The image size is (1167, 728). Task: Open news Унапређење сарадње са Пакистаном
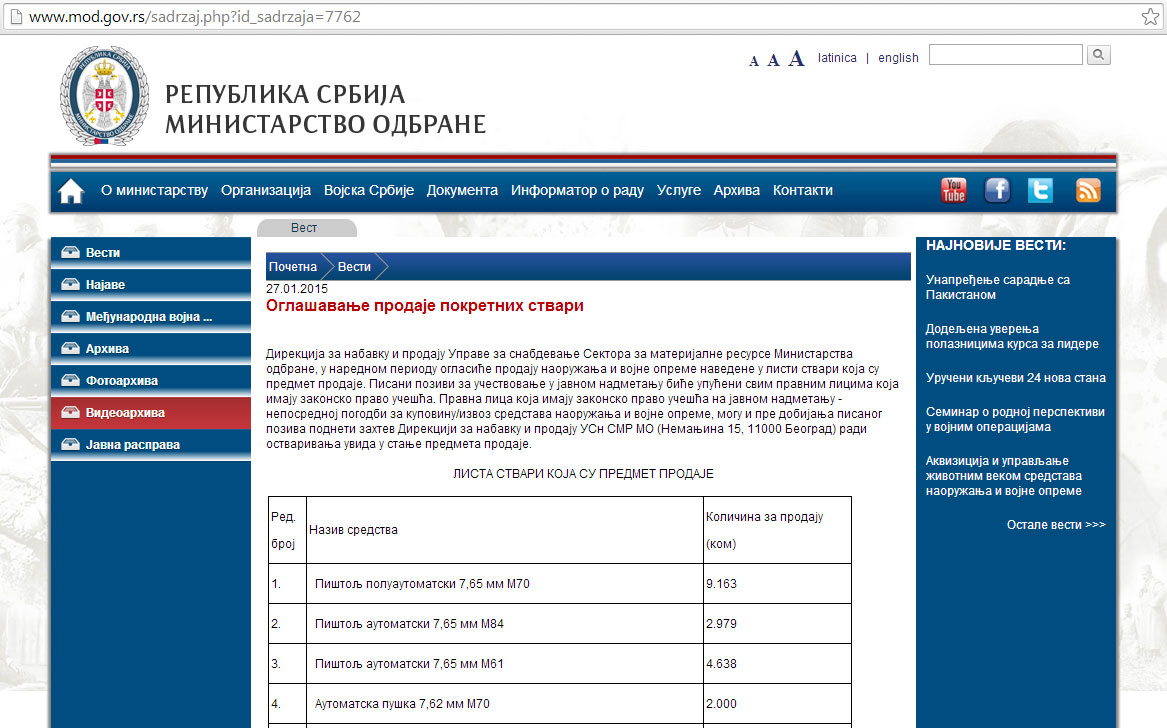tap(998, 287)
